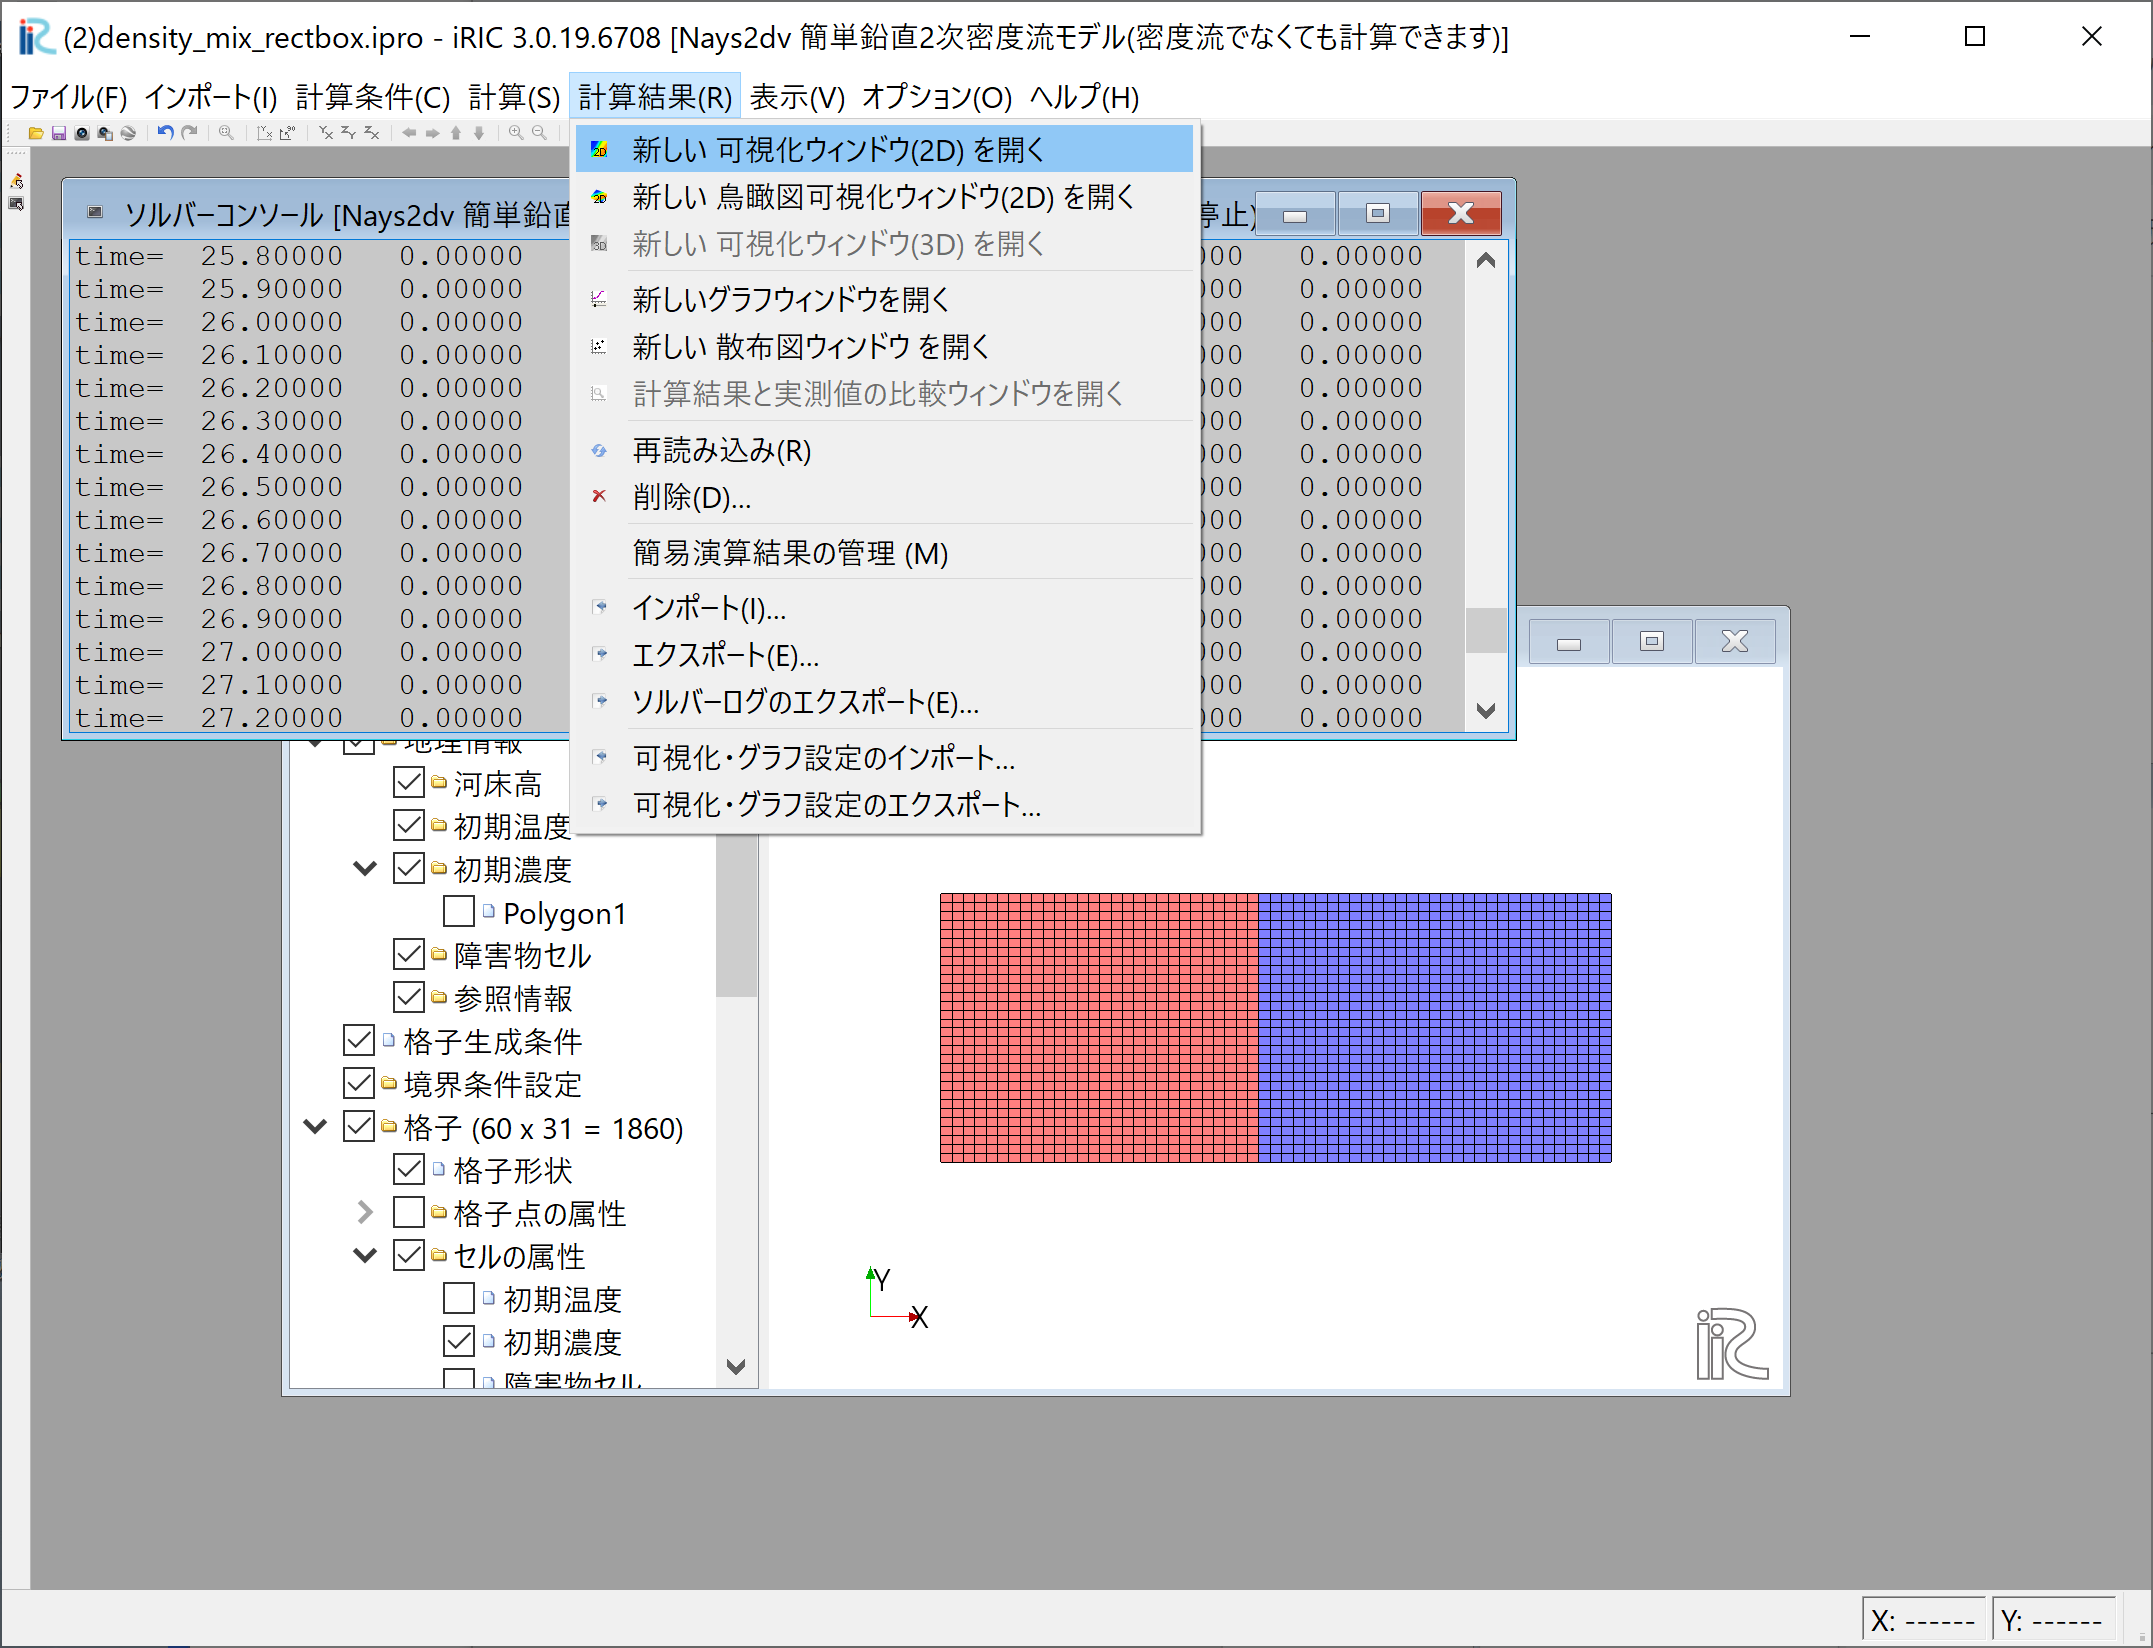Screen dimensions: 2153x1648
Task: Click the blue concentration region of the grid
Action: tap(1435, 1028)
